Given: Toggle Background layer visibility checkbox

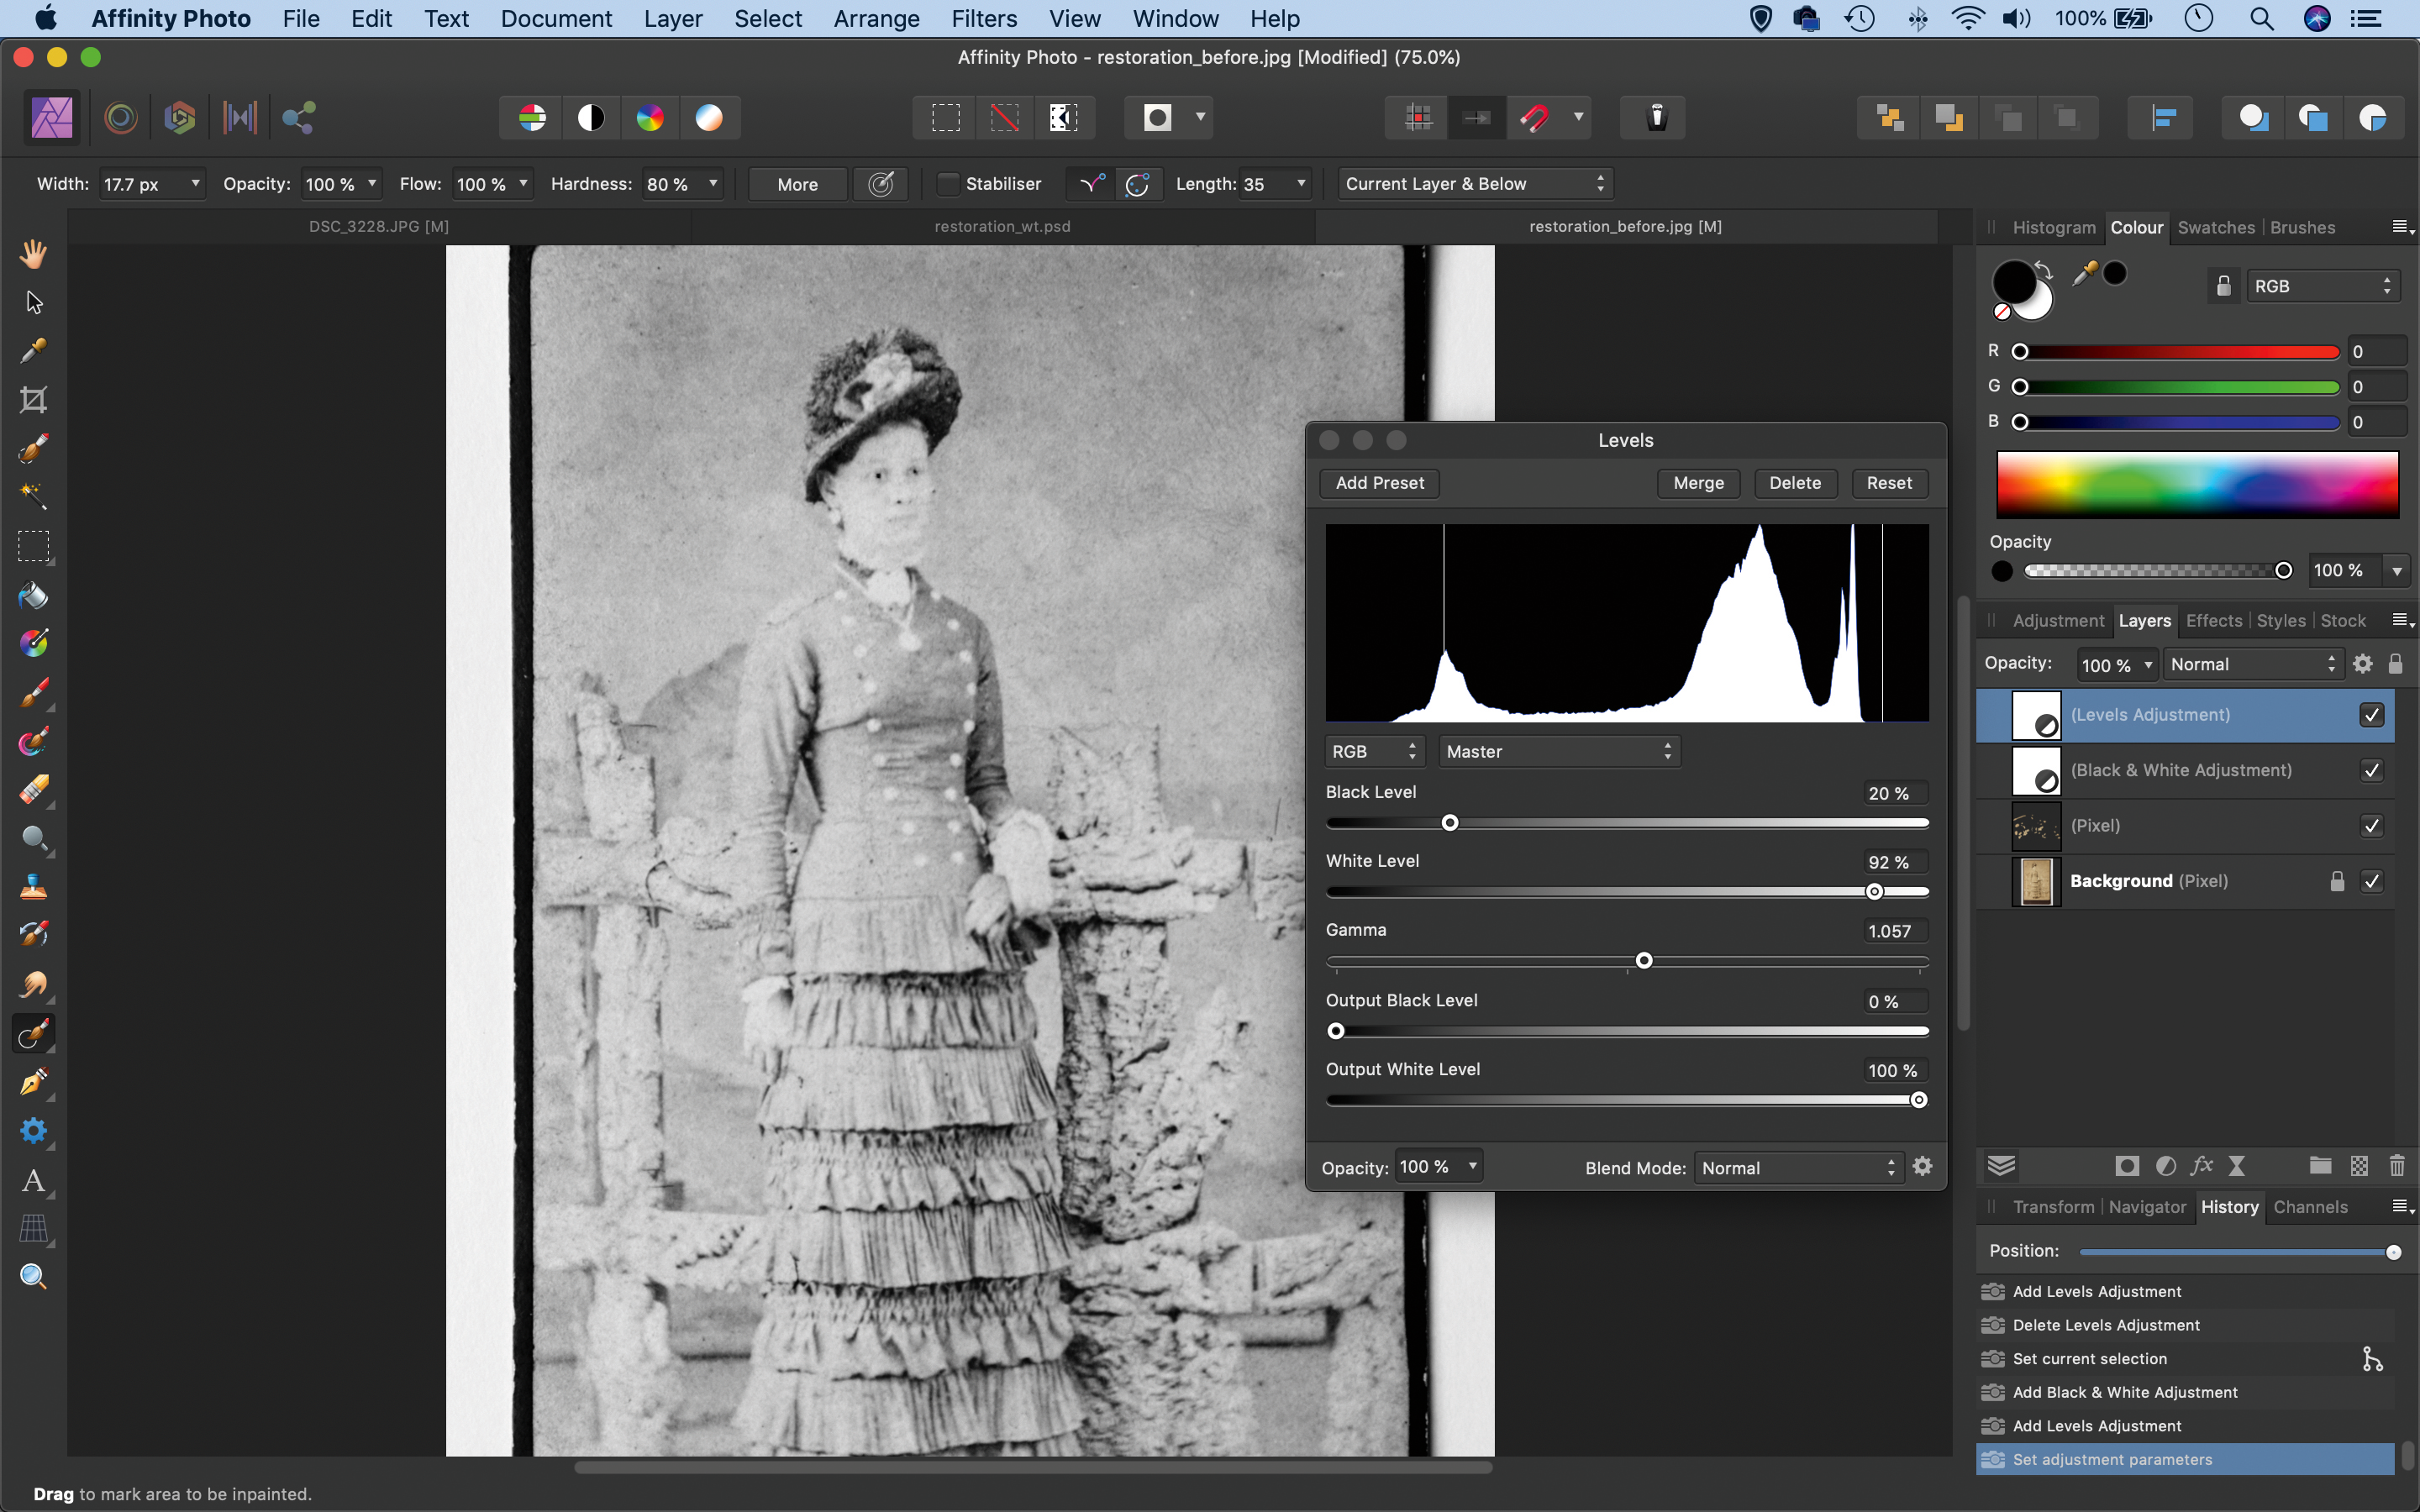Looking at the screenshot, I should (2371, 881).
